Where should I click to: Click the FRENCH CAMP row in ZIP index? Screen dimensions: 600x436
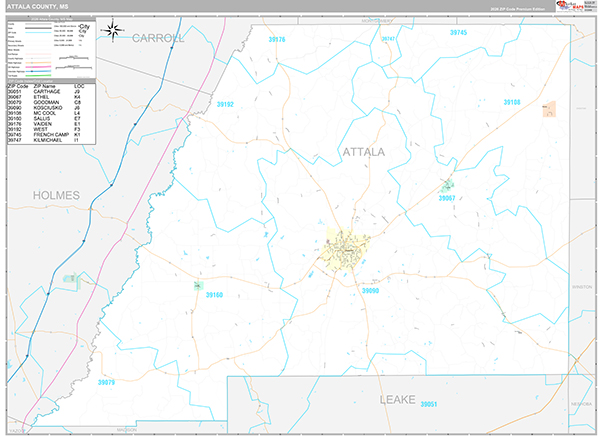[47, 135]
